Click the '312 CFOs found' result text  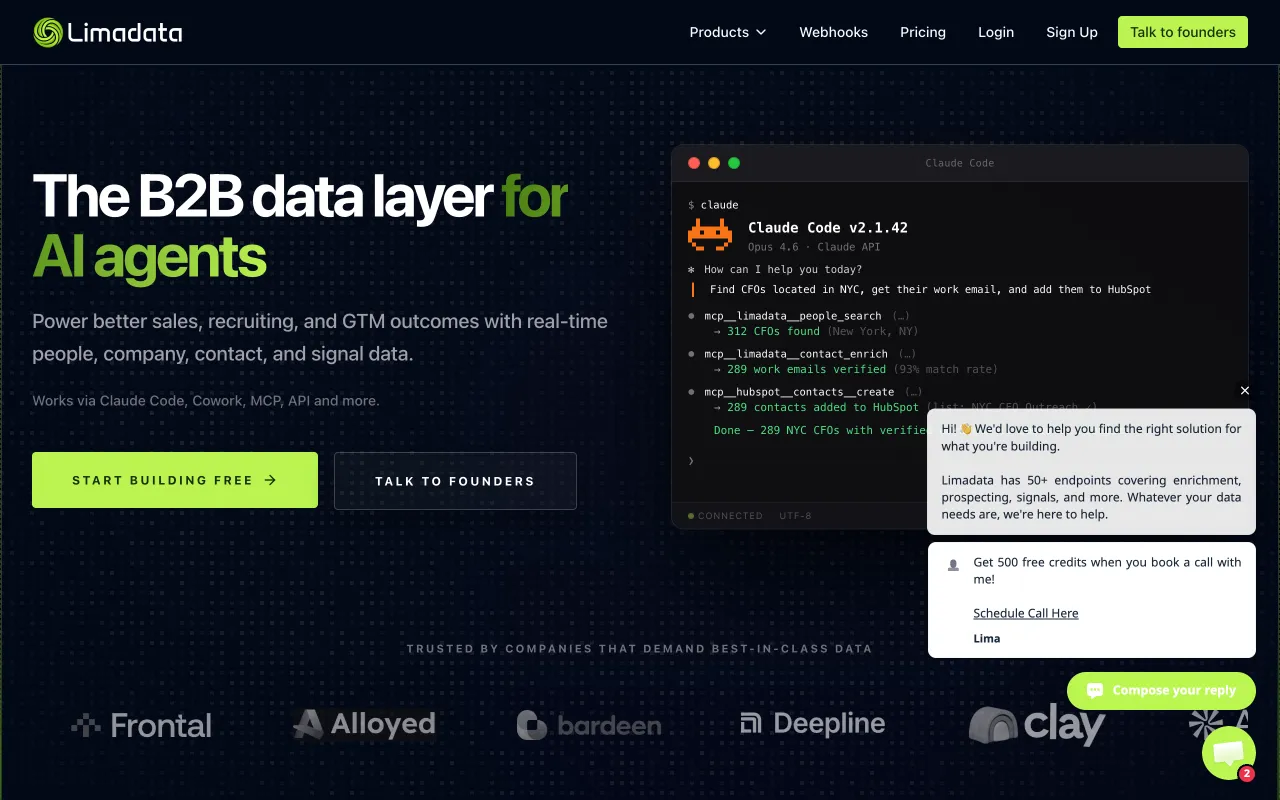773,331
